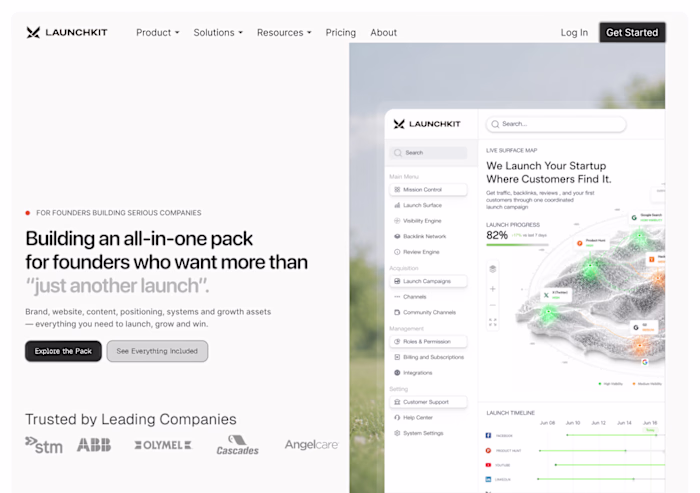Click the YouTube row timeline bar
700x493 pixels.
tap(610, 465)
